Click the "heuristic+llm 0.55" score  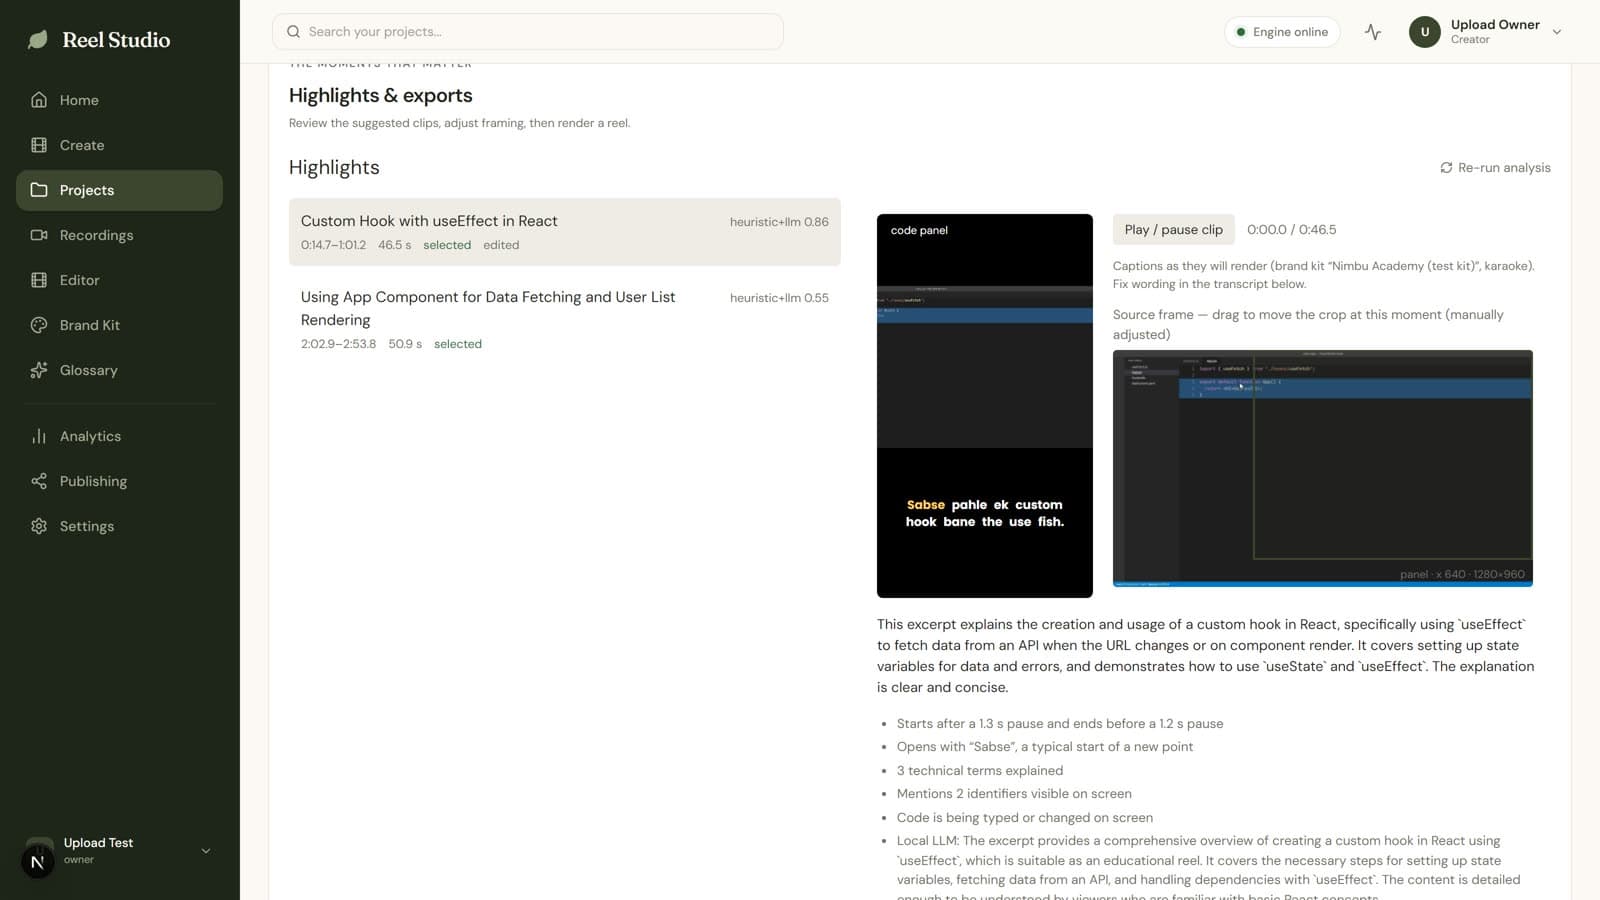[x=779, y=298]
